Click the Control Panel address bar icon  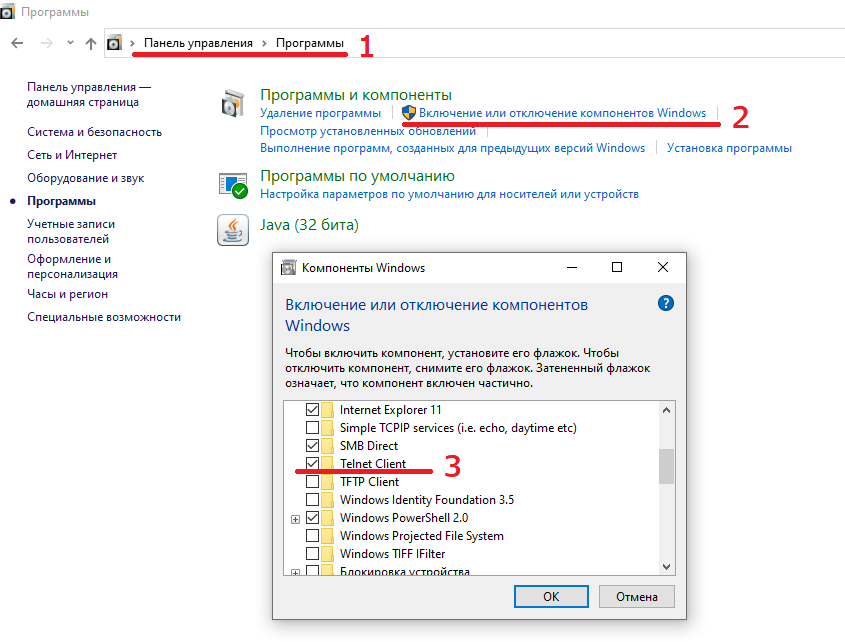point(115,43)
